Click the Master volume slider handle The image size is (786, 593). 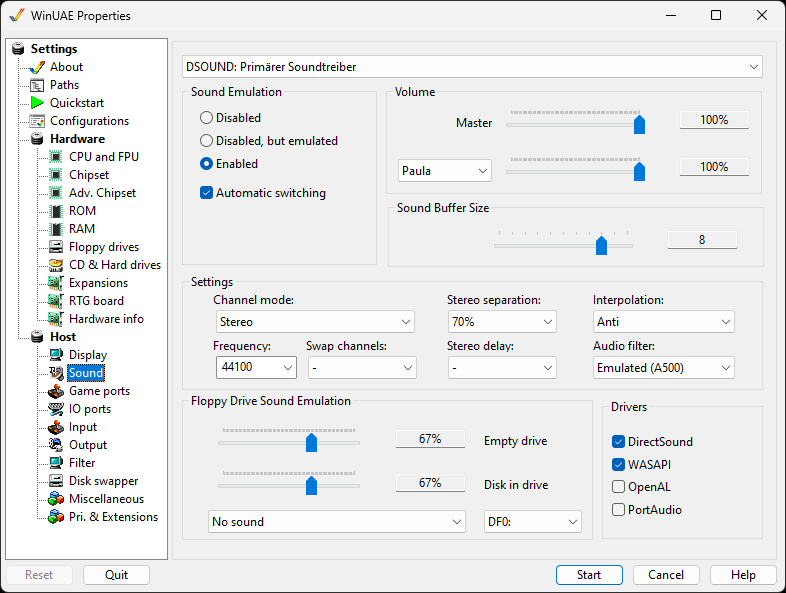[639, 124]
